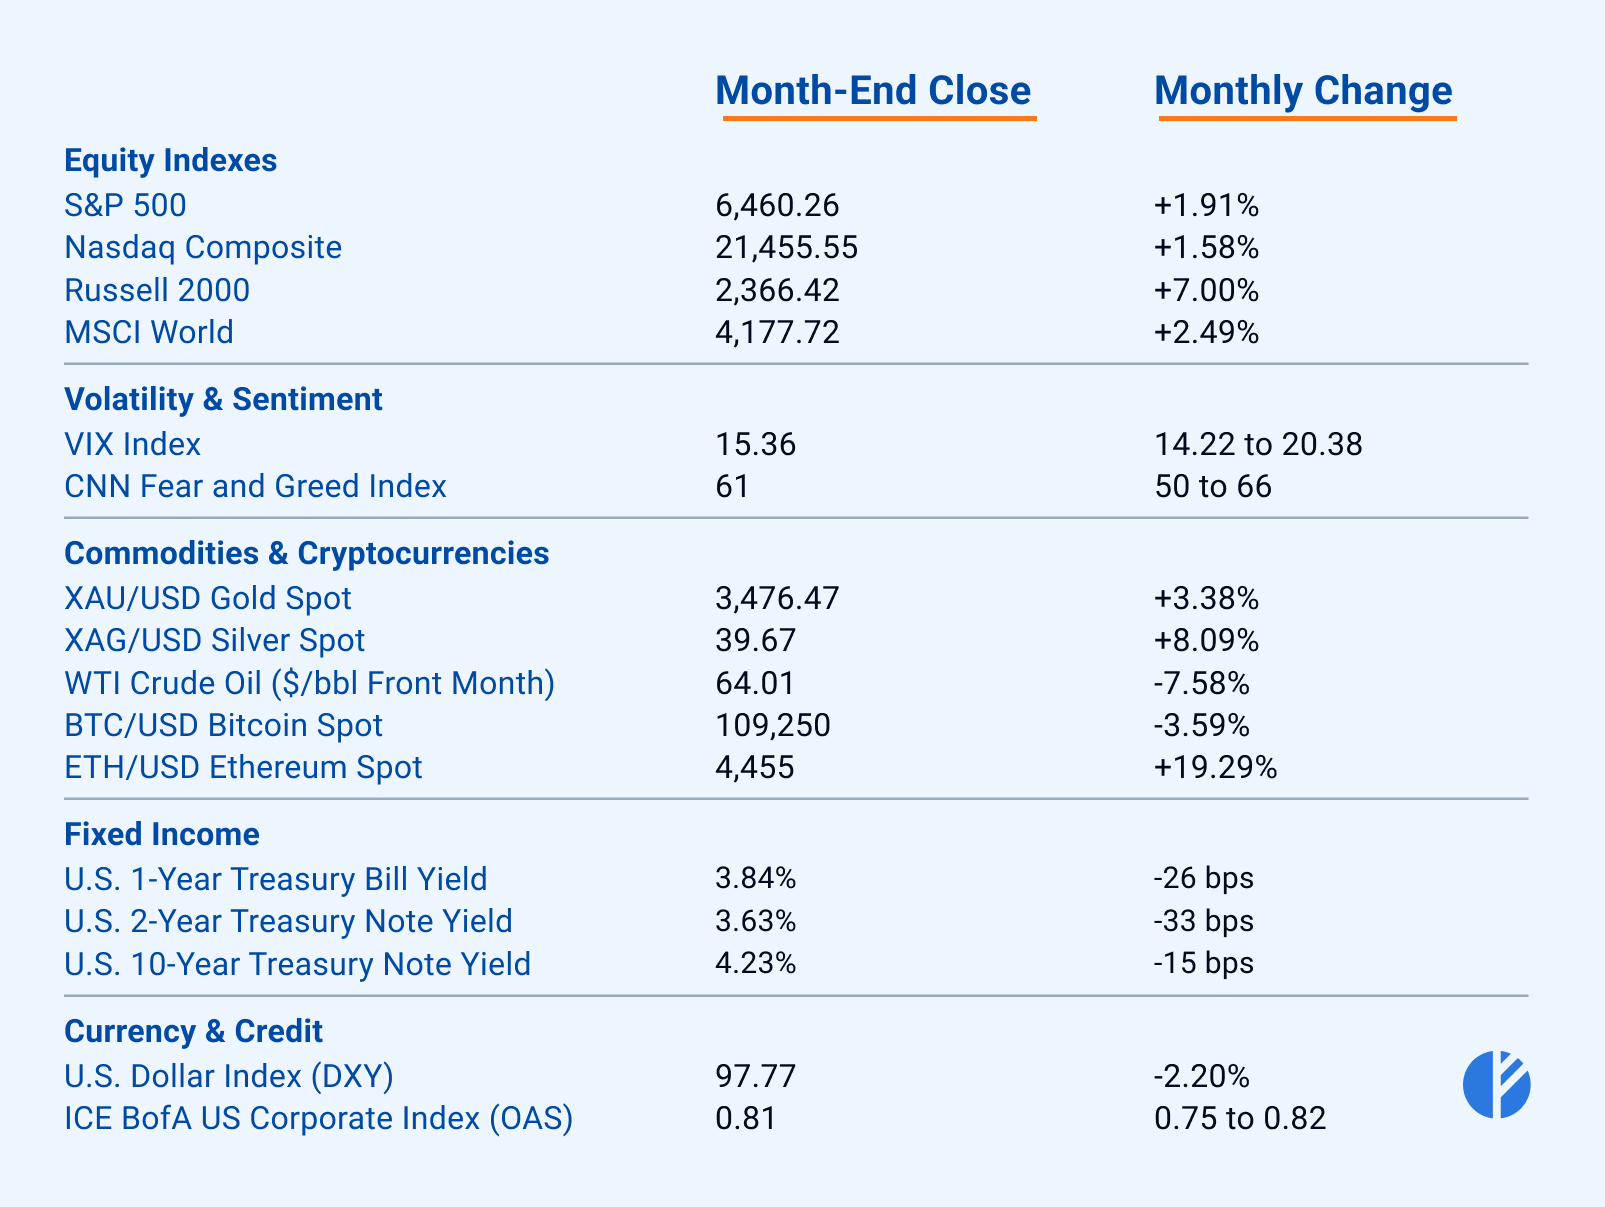This screenshot has height=1207, width=1605.
Task: Click the Commodities & Cryptocurrencies heading
Action: point(306,553)
